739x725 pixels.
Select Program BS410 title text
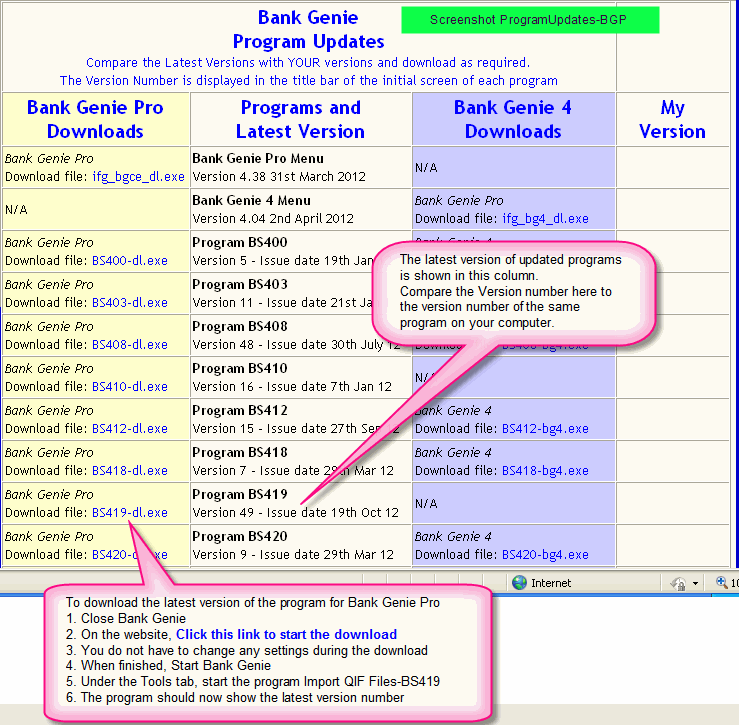click(240, 368)
